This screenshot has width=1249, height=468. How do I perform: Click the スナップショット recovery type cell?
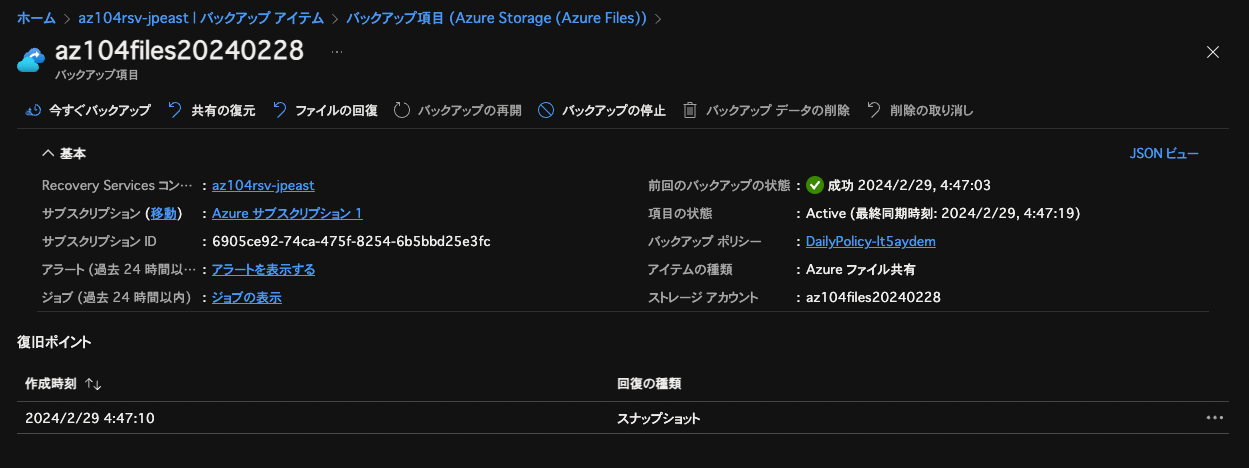659,418
